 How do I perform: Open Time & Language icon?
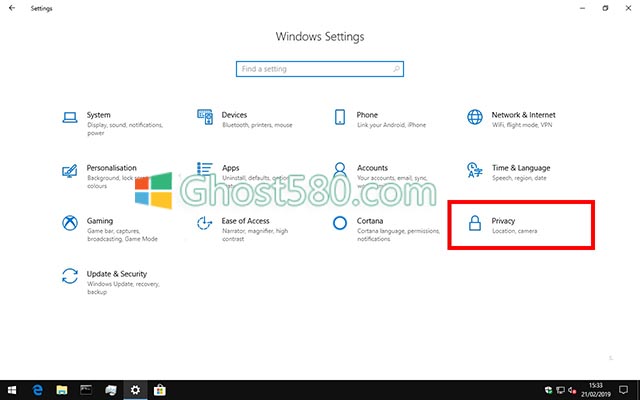pyautogui.click(x=475, y=170)
